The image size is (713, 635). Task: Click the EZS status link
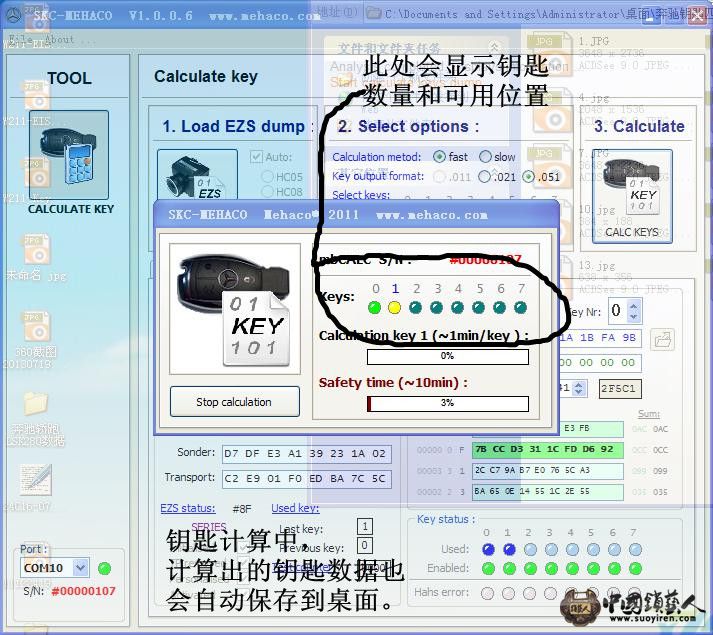pos(188,508)
